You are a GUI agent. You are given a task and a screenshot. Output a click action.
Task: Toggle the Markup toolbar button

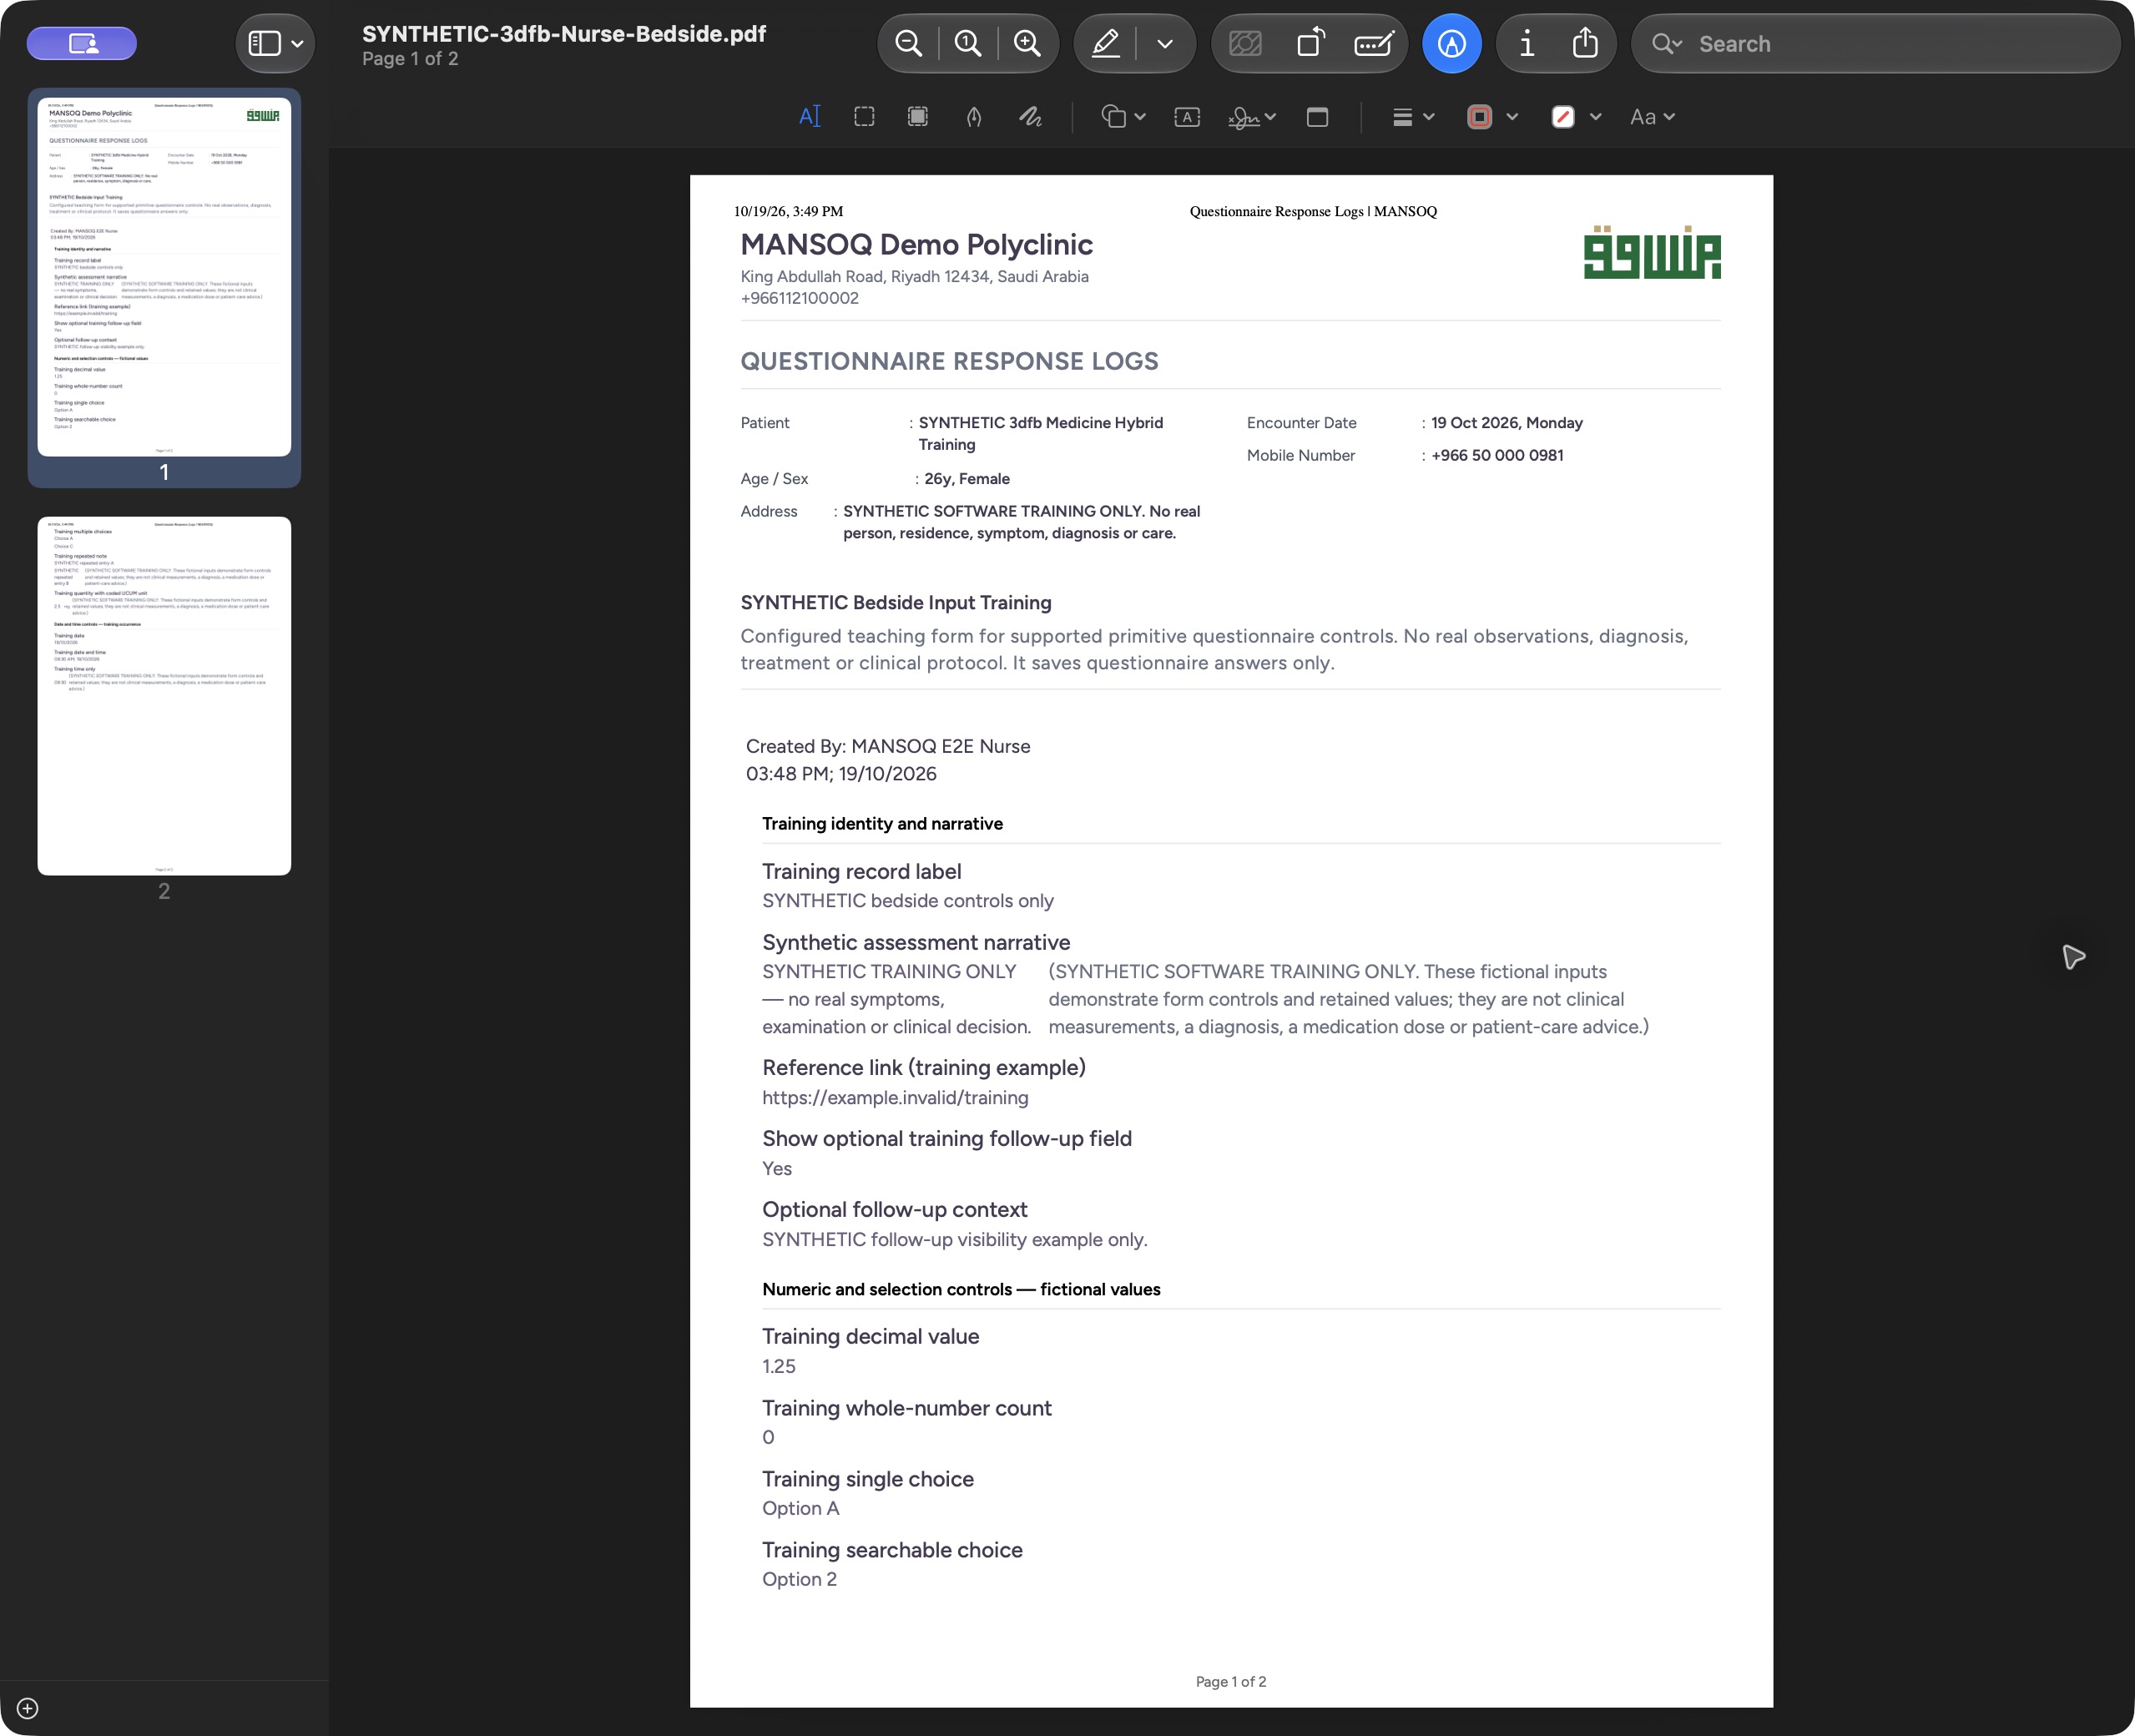pyautogui.click(x=1452, y=44)
